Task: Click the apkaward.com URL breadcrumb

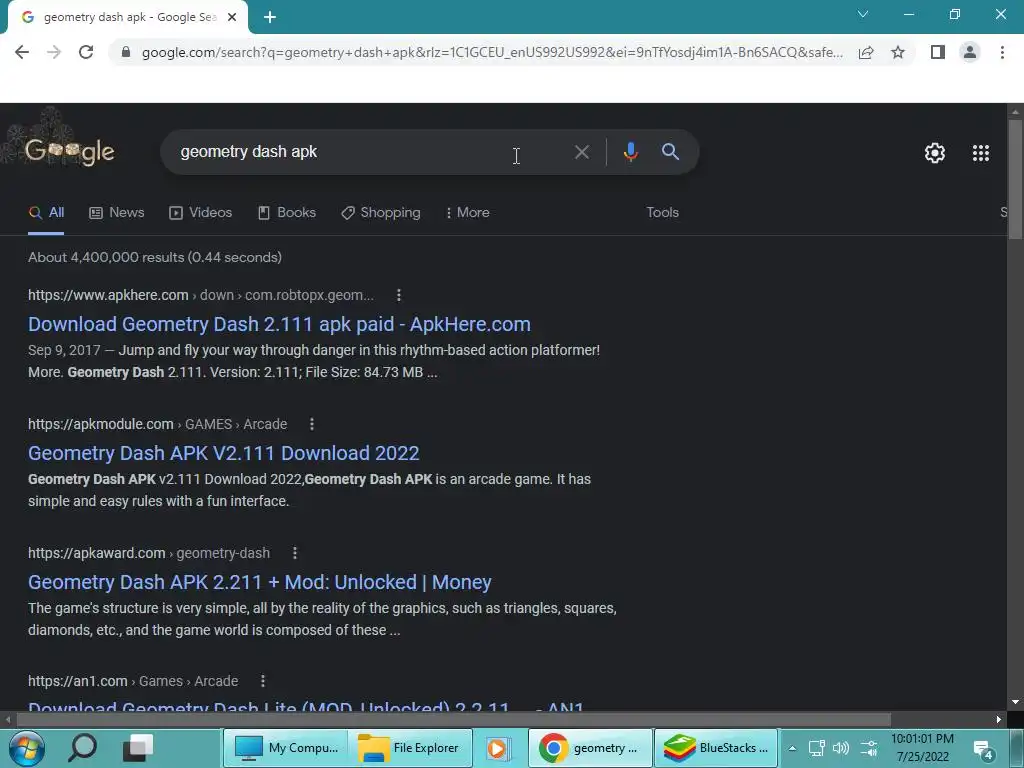Action: coord(149,553)
